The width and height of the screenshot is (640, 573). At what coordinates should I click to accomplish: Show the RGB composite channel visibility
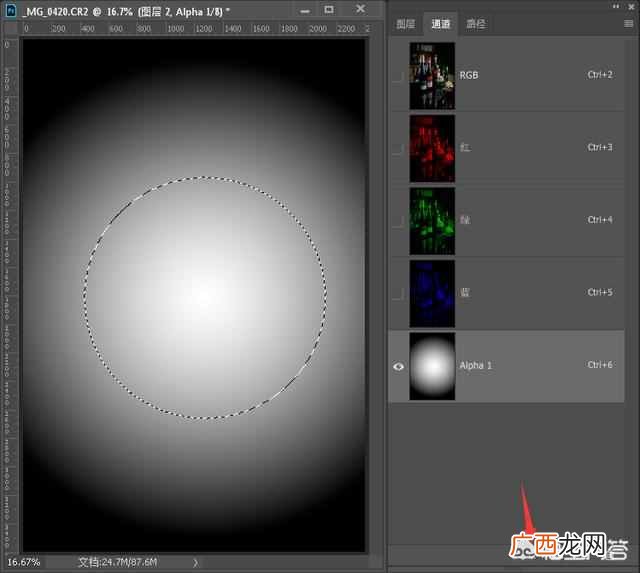tap(398, 76)
